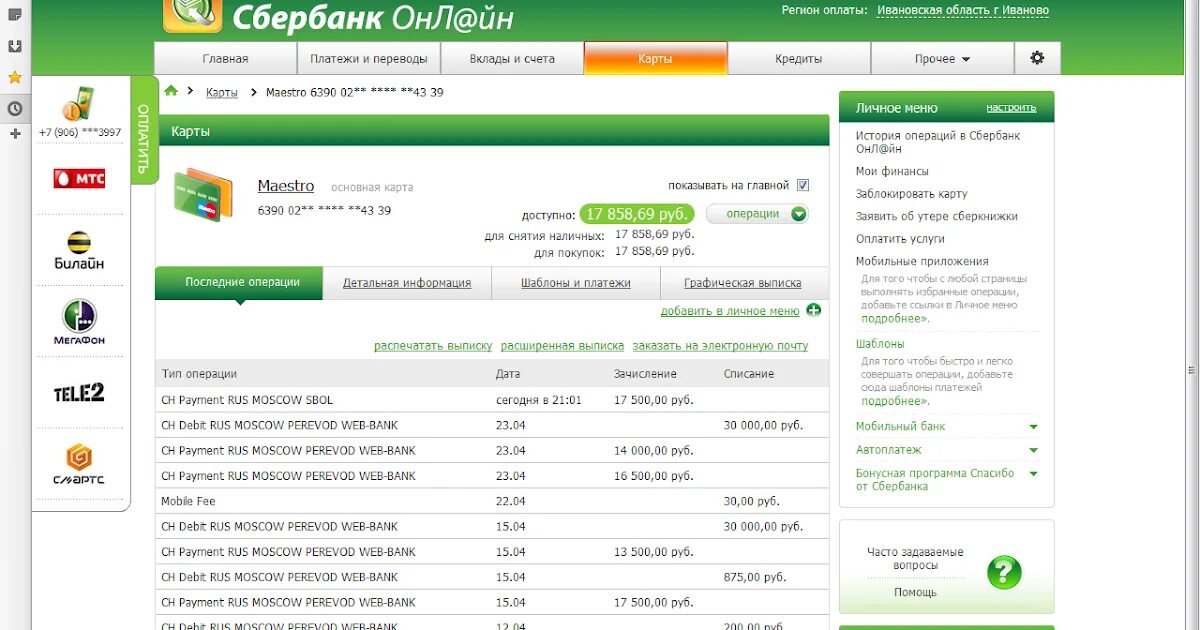This screenshot has width=1200, height=630.
Task: Click the download icon in left browser sidebar
Action: [15, 46]
